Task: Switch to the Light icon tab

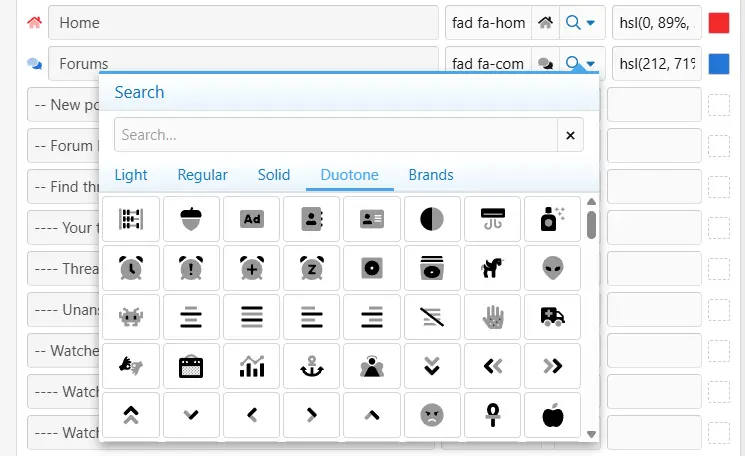Action: (131, 175)
